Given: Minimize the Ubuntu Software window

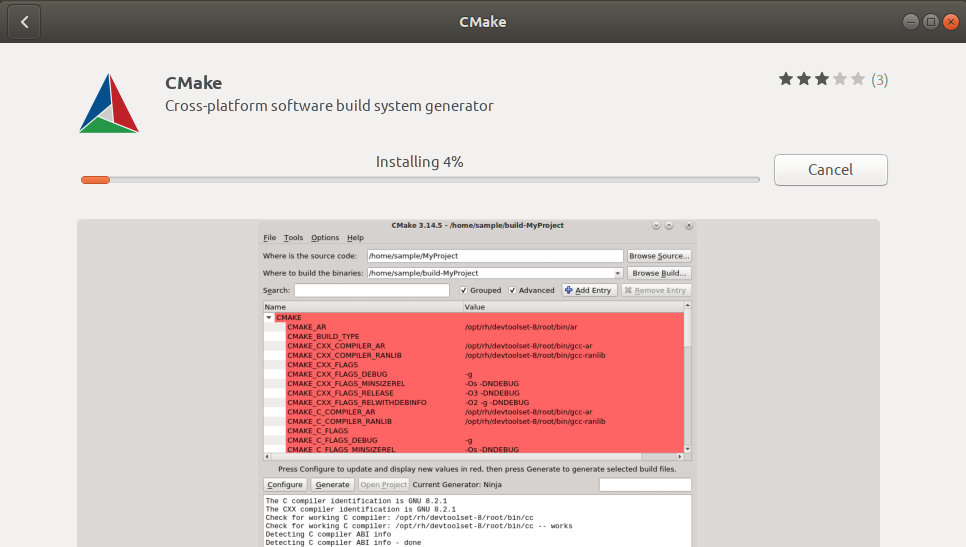Looking at the screenshot, I should [911, 21].
